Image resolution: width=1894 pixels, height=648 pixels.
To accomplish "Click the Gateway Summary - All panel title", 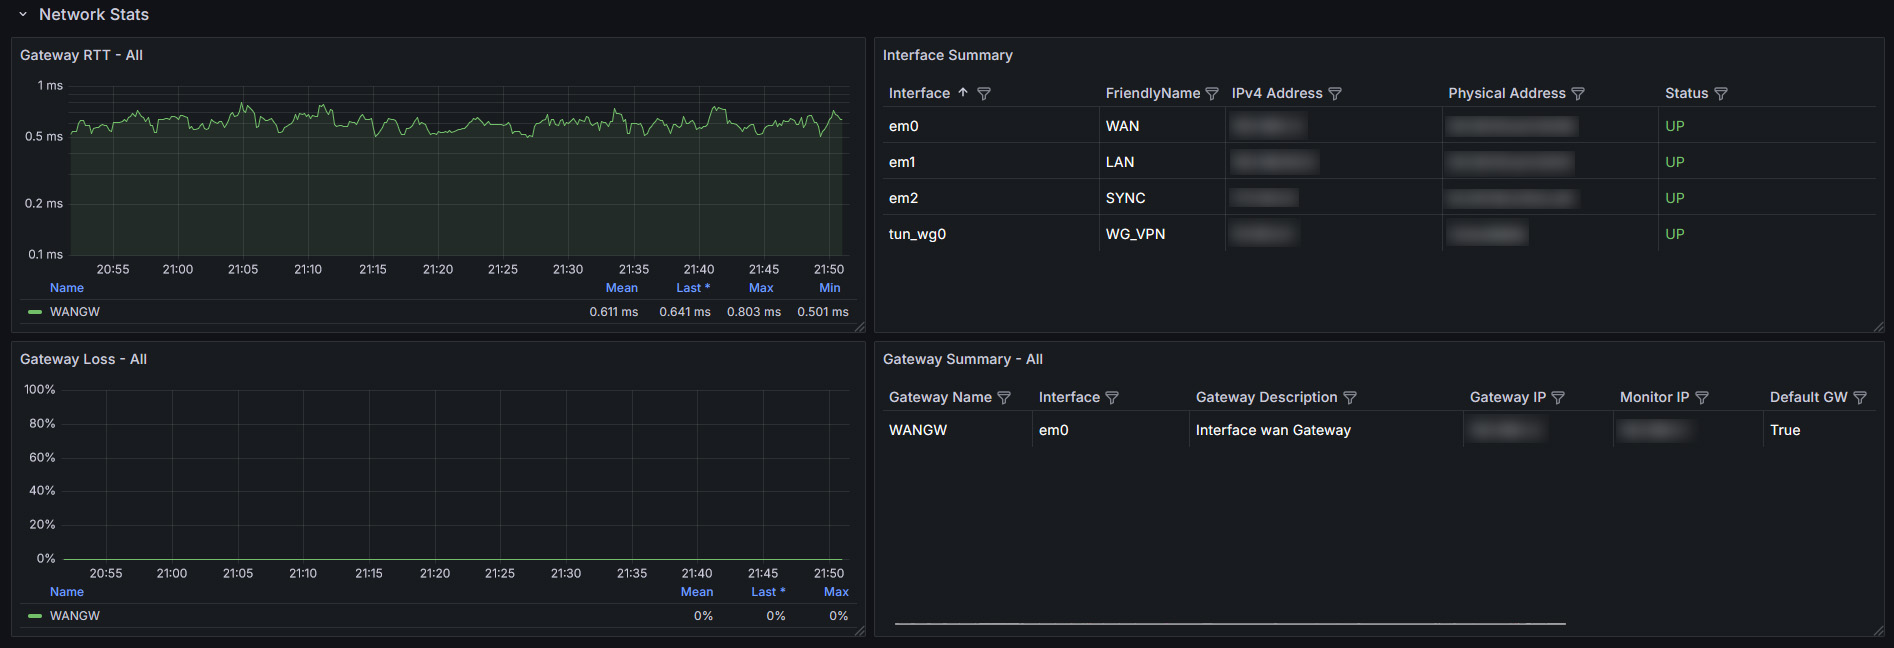I will (x=962, y=359).
